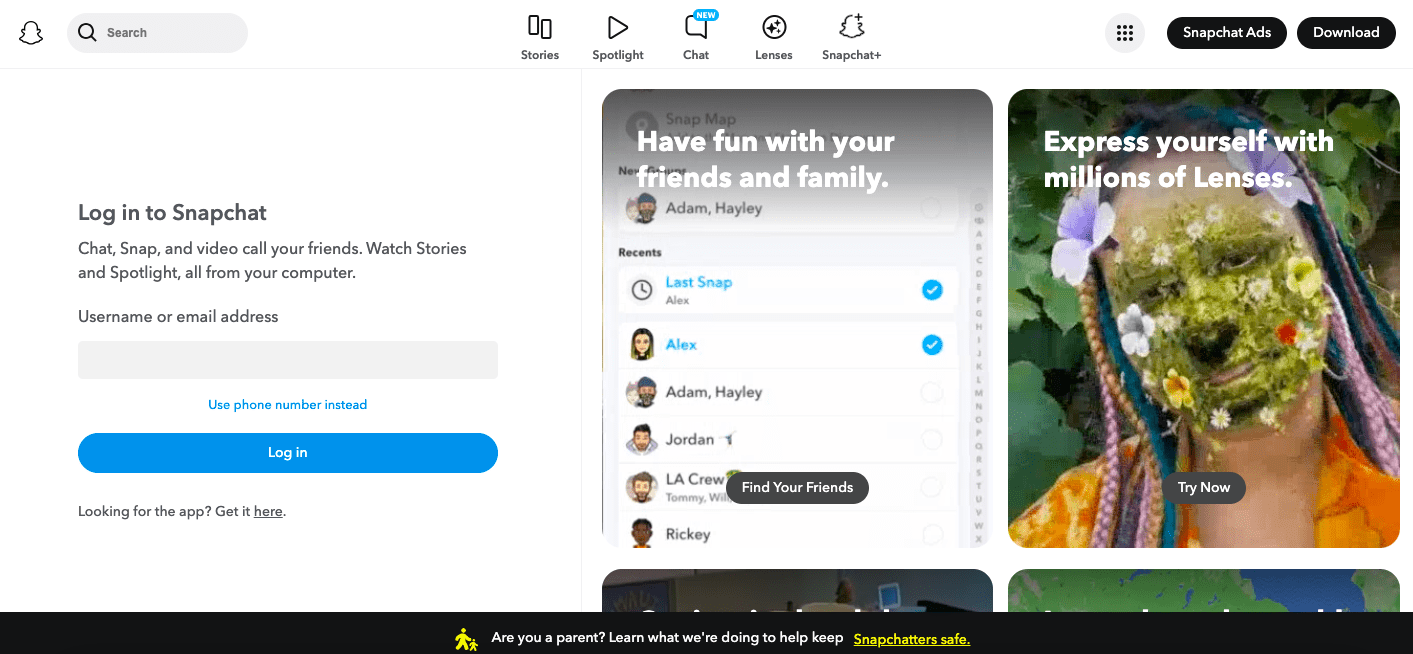
Task: Click the Snapchat Ads button
Action: tap(1227, 33)
